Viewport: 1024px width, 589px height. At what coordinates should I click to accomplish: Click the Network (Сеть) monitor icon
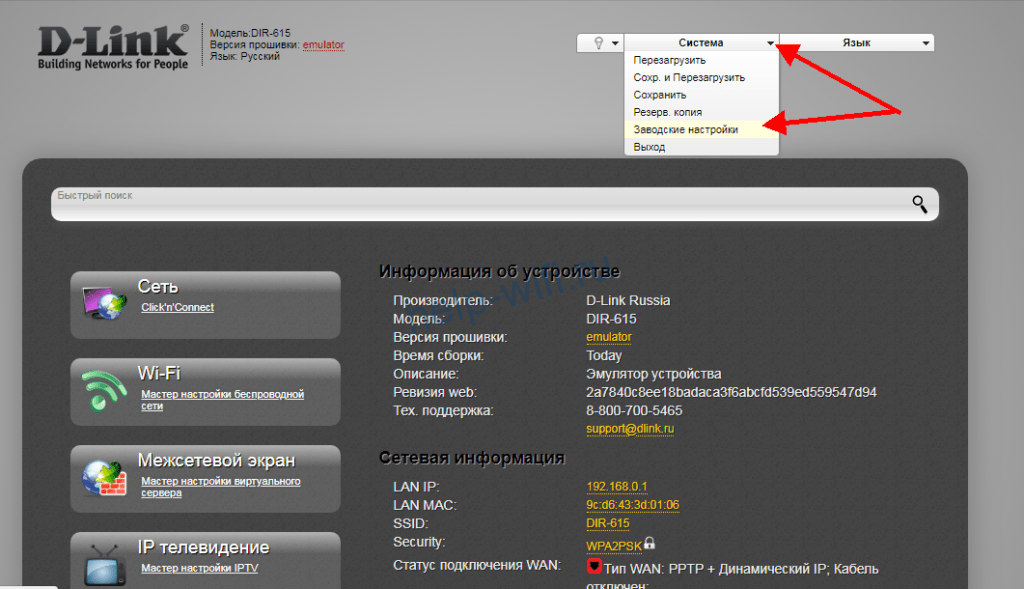click(105, 303)
